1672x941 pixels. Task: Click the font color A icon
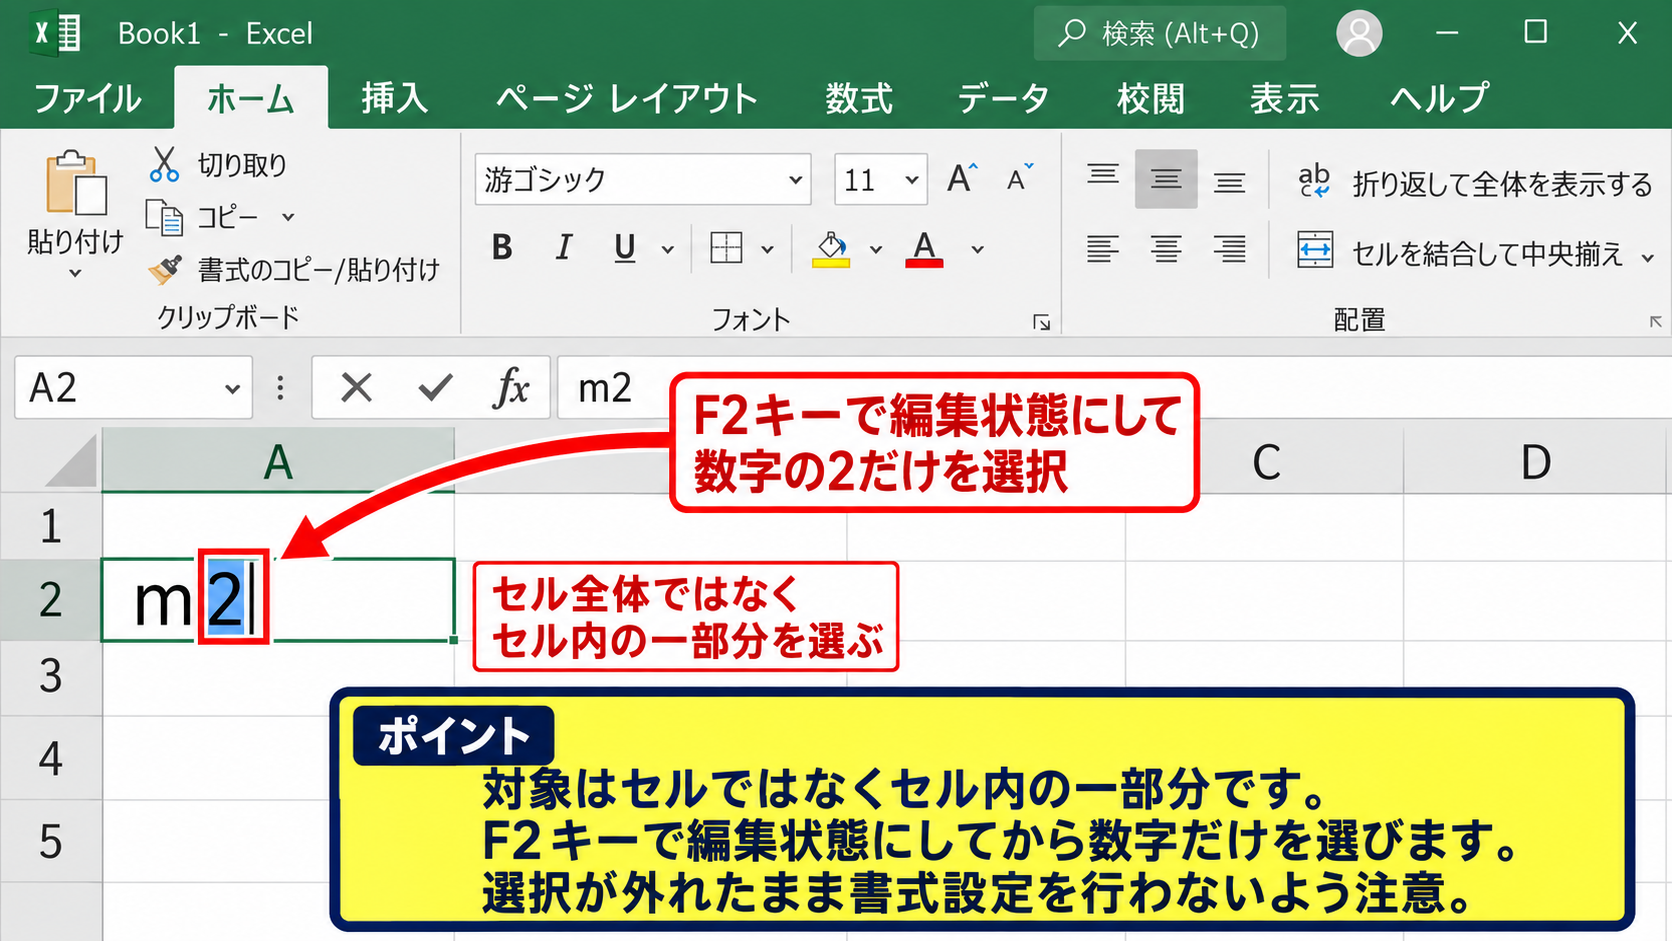[924, 249]
